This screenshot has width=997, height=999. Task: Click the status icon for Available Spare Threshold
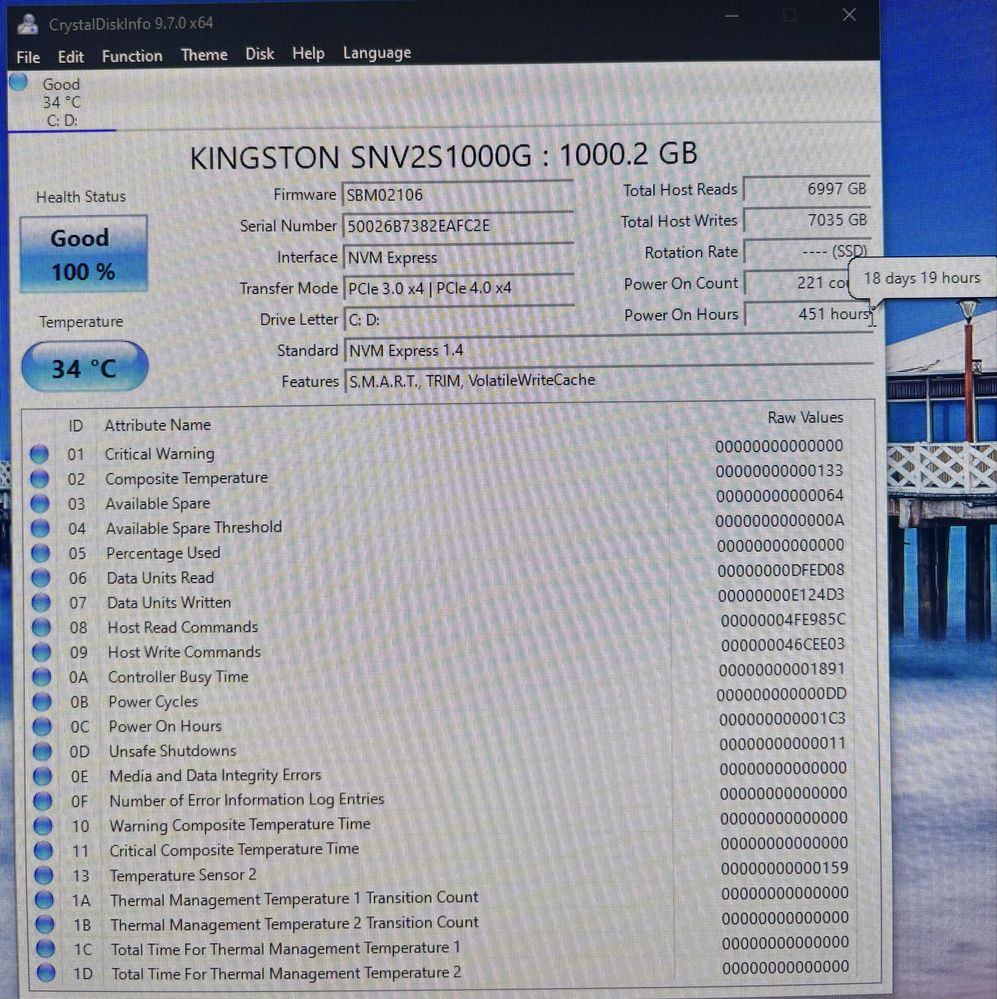[40, 528]
